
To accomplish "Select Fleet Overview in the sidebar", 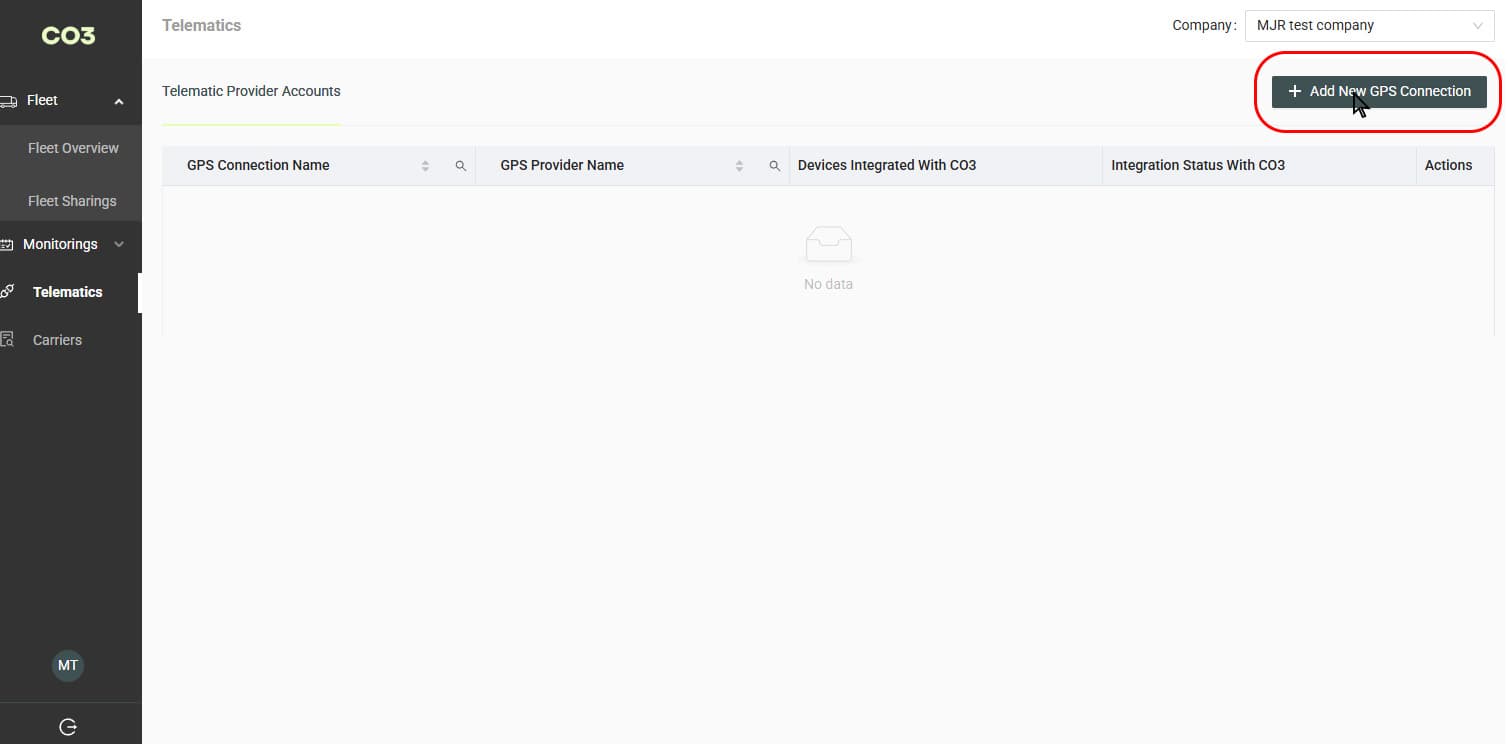I will pos(72,147).
